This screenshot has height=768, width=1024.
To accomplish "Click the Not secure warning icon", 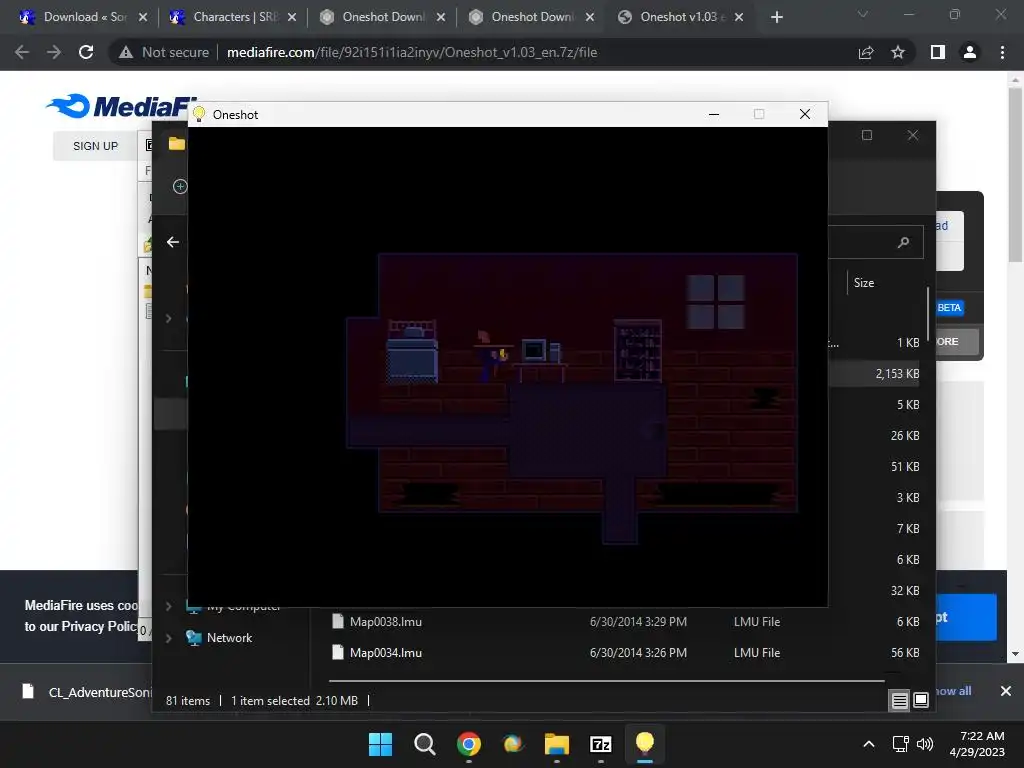I will [x=126, y=52].
